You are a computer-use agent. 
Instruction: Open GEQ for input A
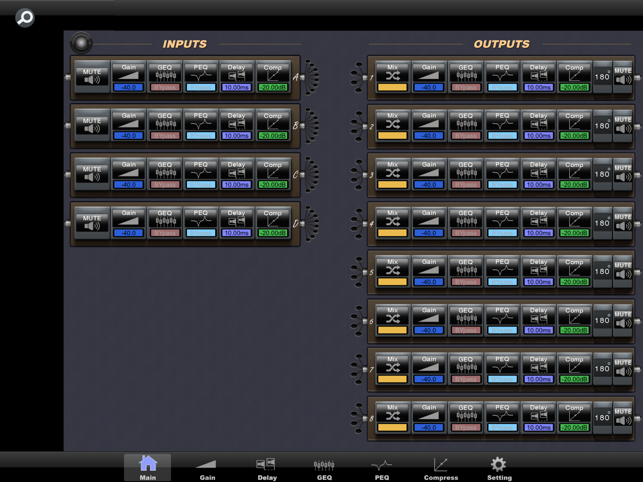[x=164, y=76]
